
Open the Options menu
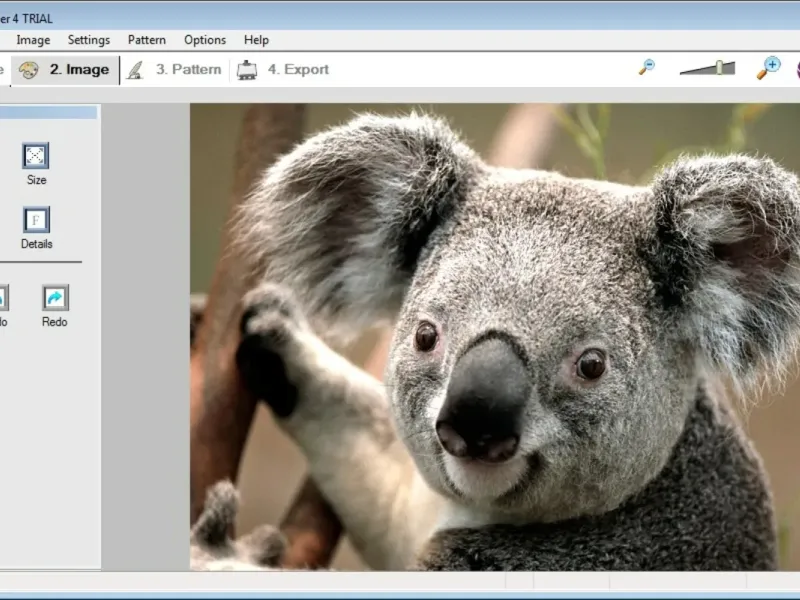[x=205, y=40]
